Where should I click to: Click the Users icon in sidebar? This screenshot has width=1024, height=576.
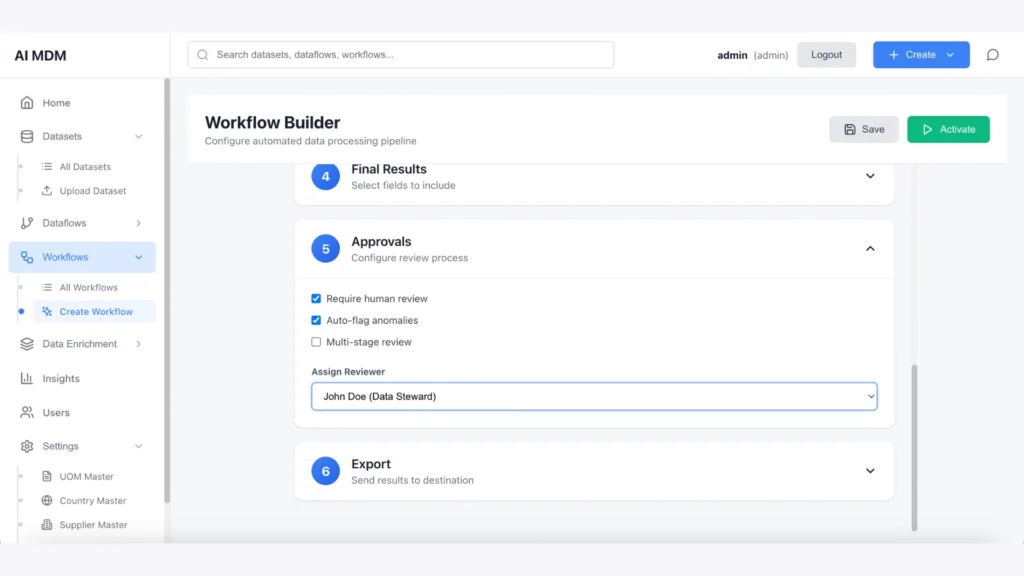point(27,413)
